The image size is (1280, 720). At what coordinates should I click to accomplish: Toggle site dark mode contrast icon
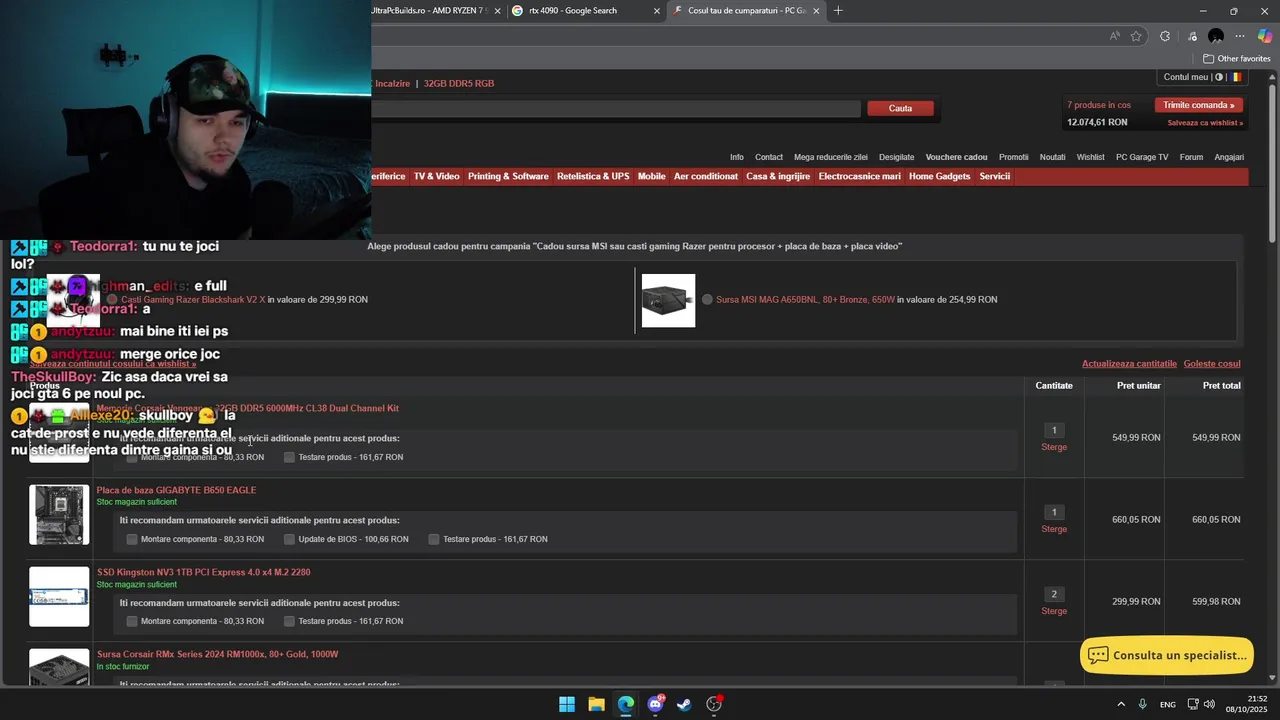tap(1219, 77)
